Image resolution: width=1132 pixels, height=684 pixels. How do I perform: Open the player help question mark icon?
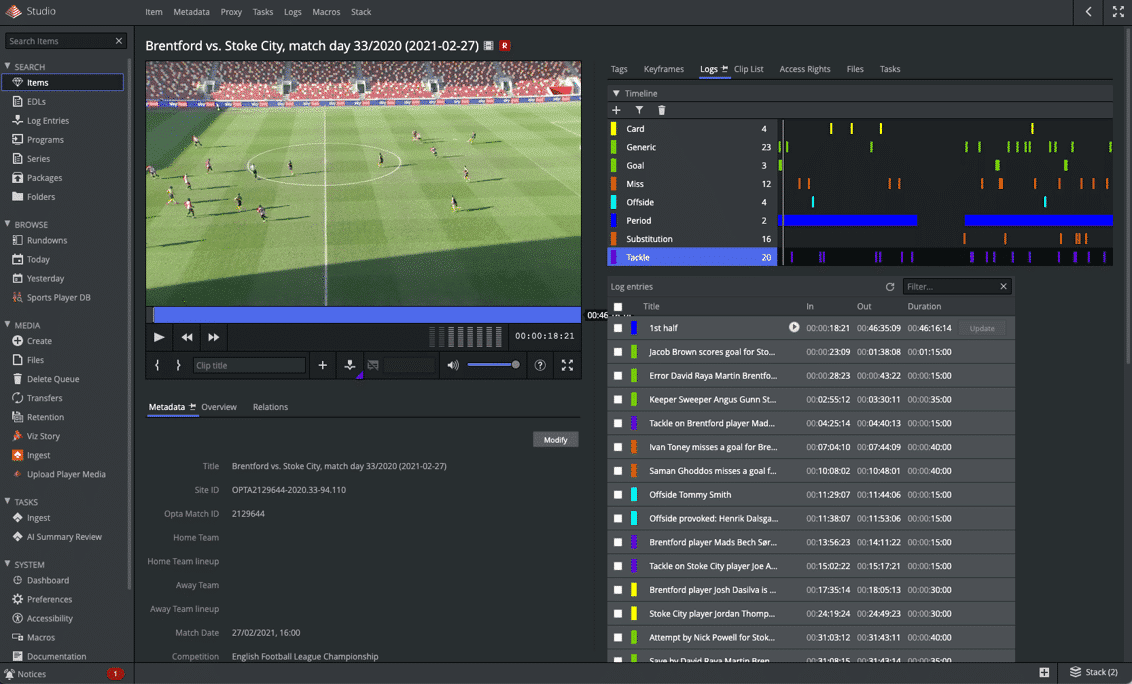pyautogui.click(x=540, y=365)
